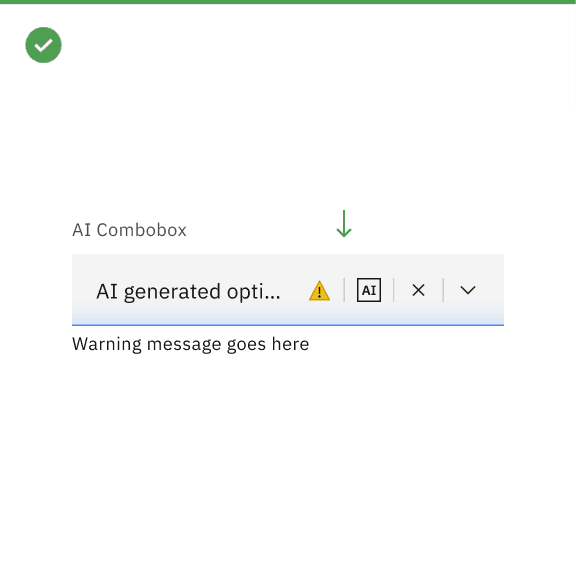Click the truncated ellipsis in combobox text
576x576 pixels.
tap(273, 297)
